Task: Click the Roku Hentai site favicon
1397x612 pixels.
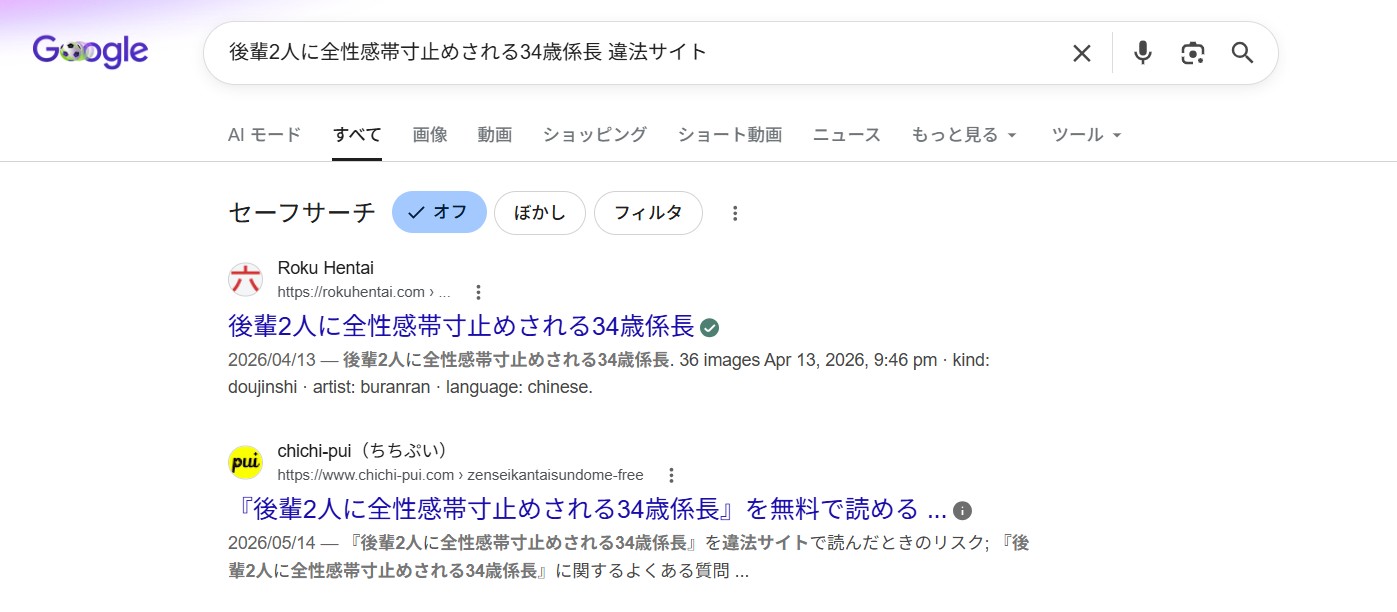Action: (245, 280)
